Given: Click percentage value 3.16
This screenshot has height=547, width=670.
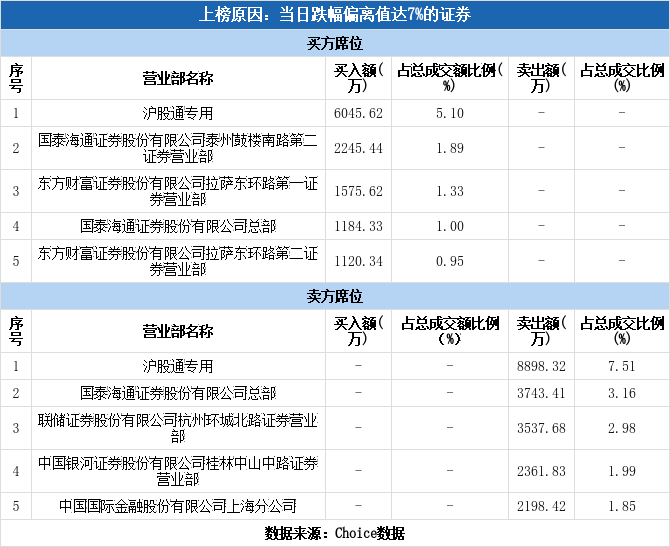Looking at the screenshot, I should point(622,393).
